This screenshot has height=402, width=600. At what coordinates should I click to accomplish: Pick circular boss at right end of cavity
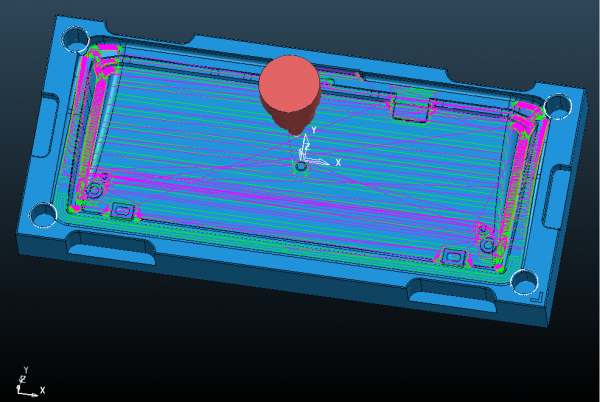click(x=488, y=244)
